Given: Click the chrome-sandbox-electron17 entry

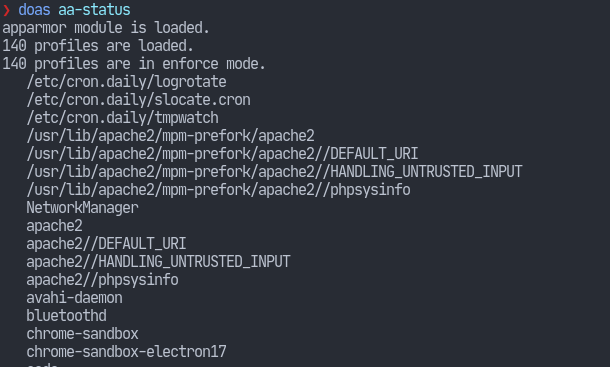Looking at the screenshot, I should click(x=126, y=351).
